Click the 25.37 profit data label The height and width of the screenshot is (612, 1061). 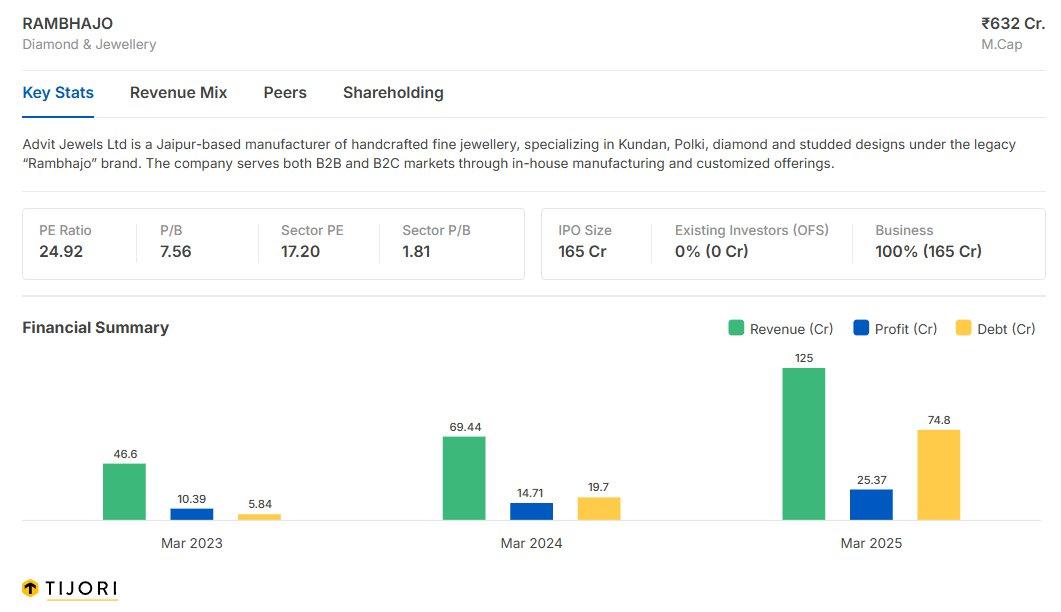pos(872,480)
